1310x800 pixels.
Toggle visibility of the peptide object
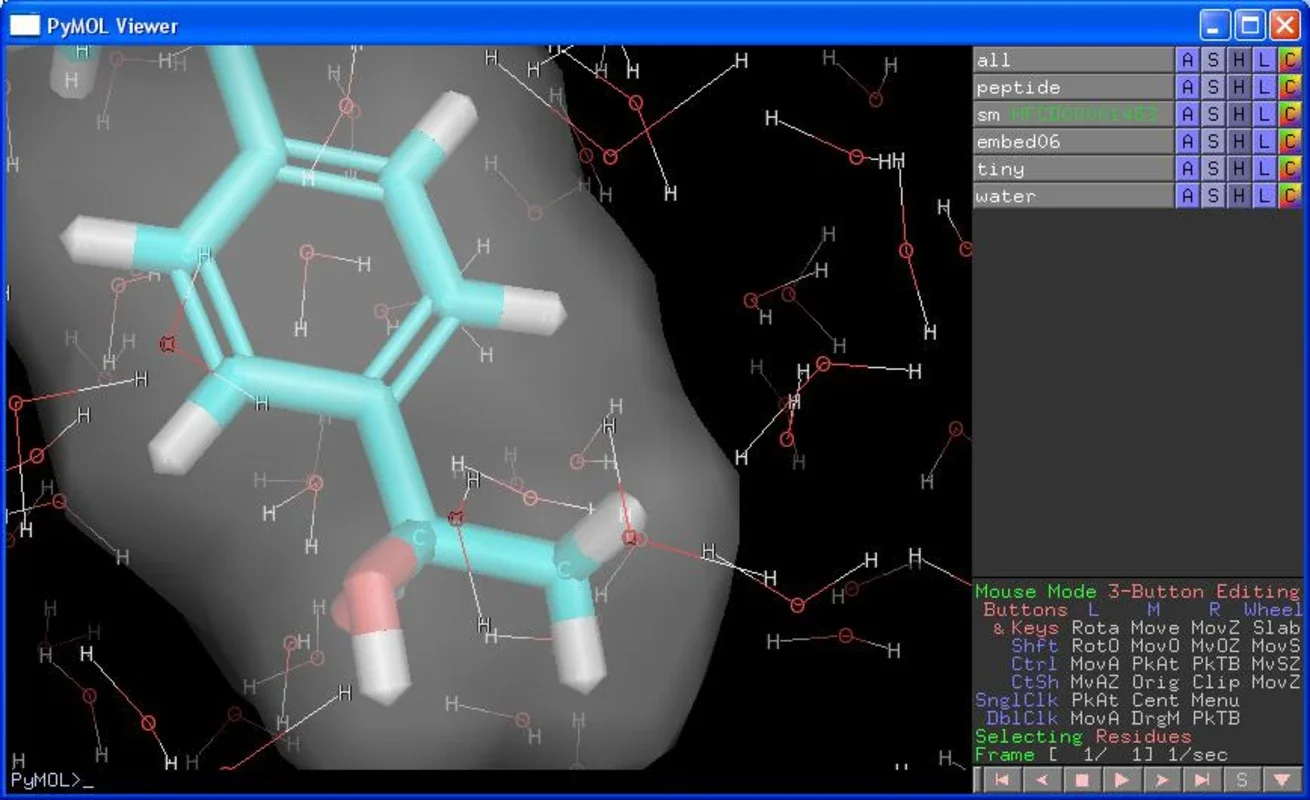click(x=1073, y=87)
